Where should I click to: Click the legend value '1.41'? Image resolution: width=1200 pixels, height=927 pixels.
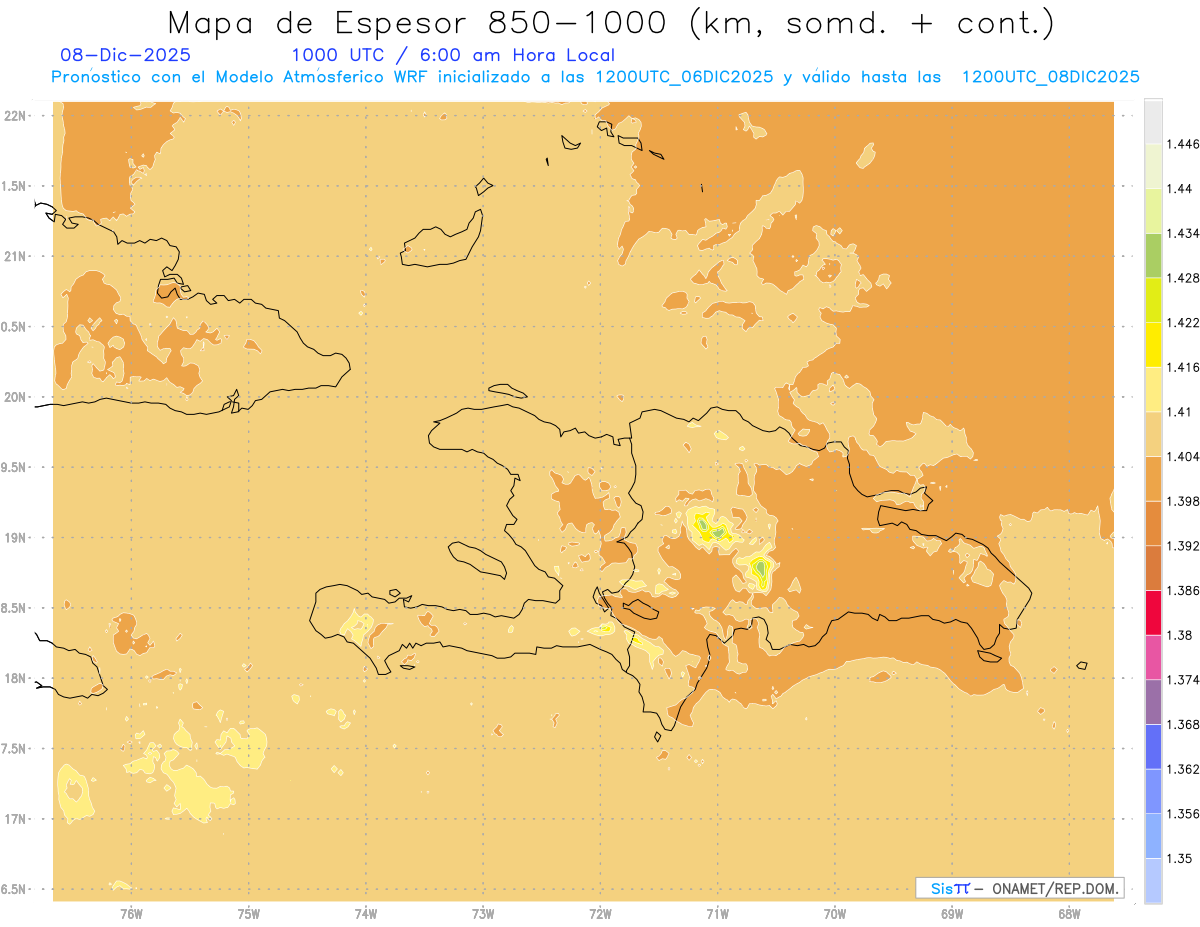point(1181,412)
